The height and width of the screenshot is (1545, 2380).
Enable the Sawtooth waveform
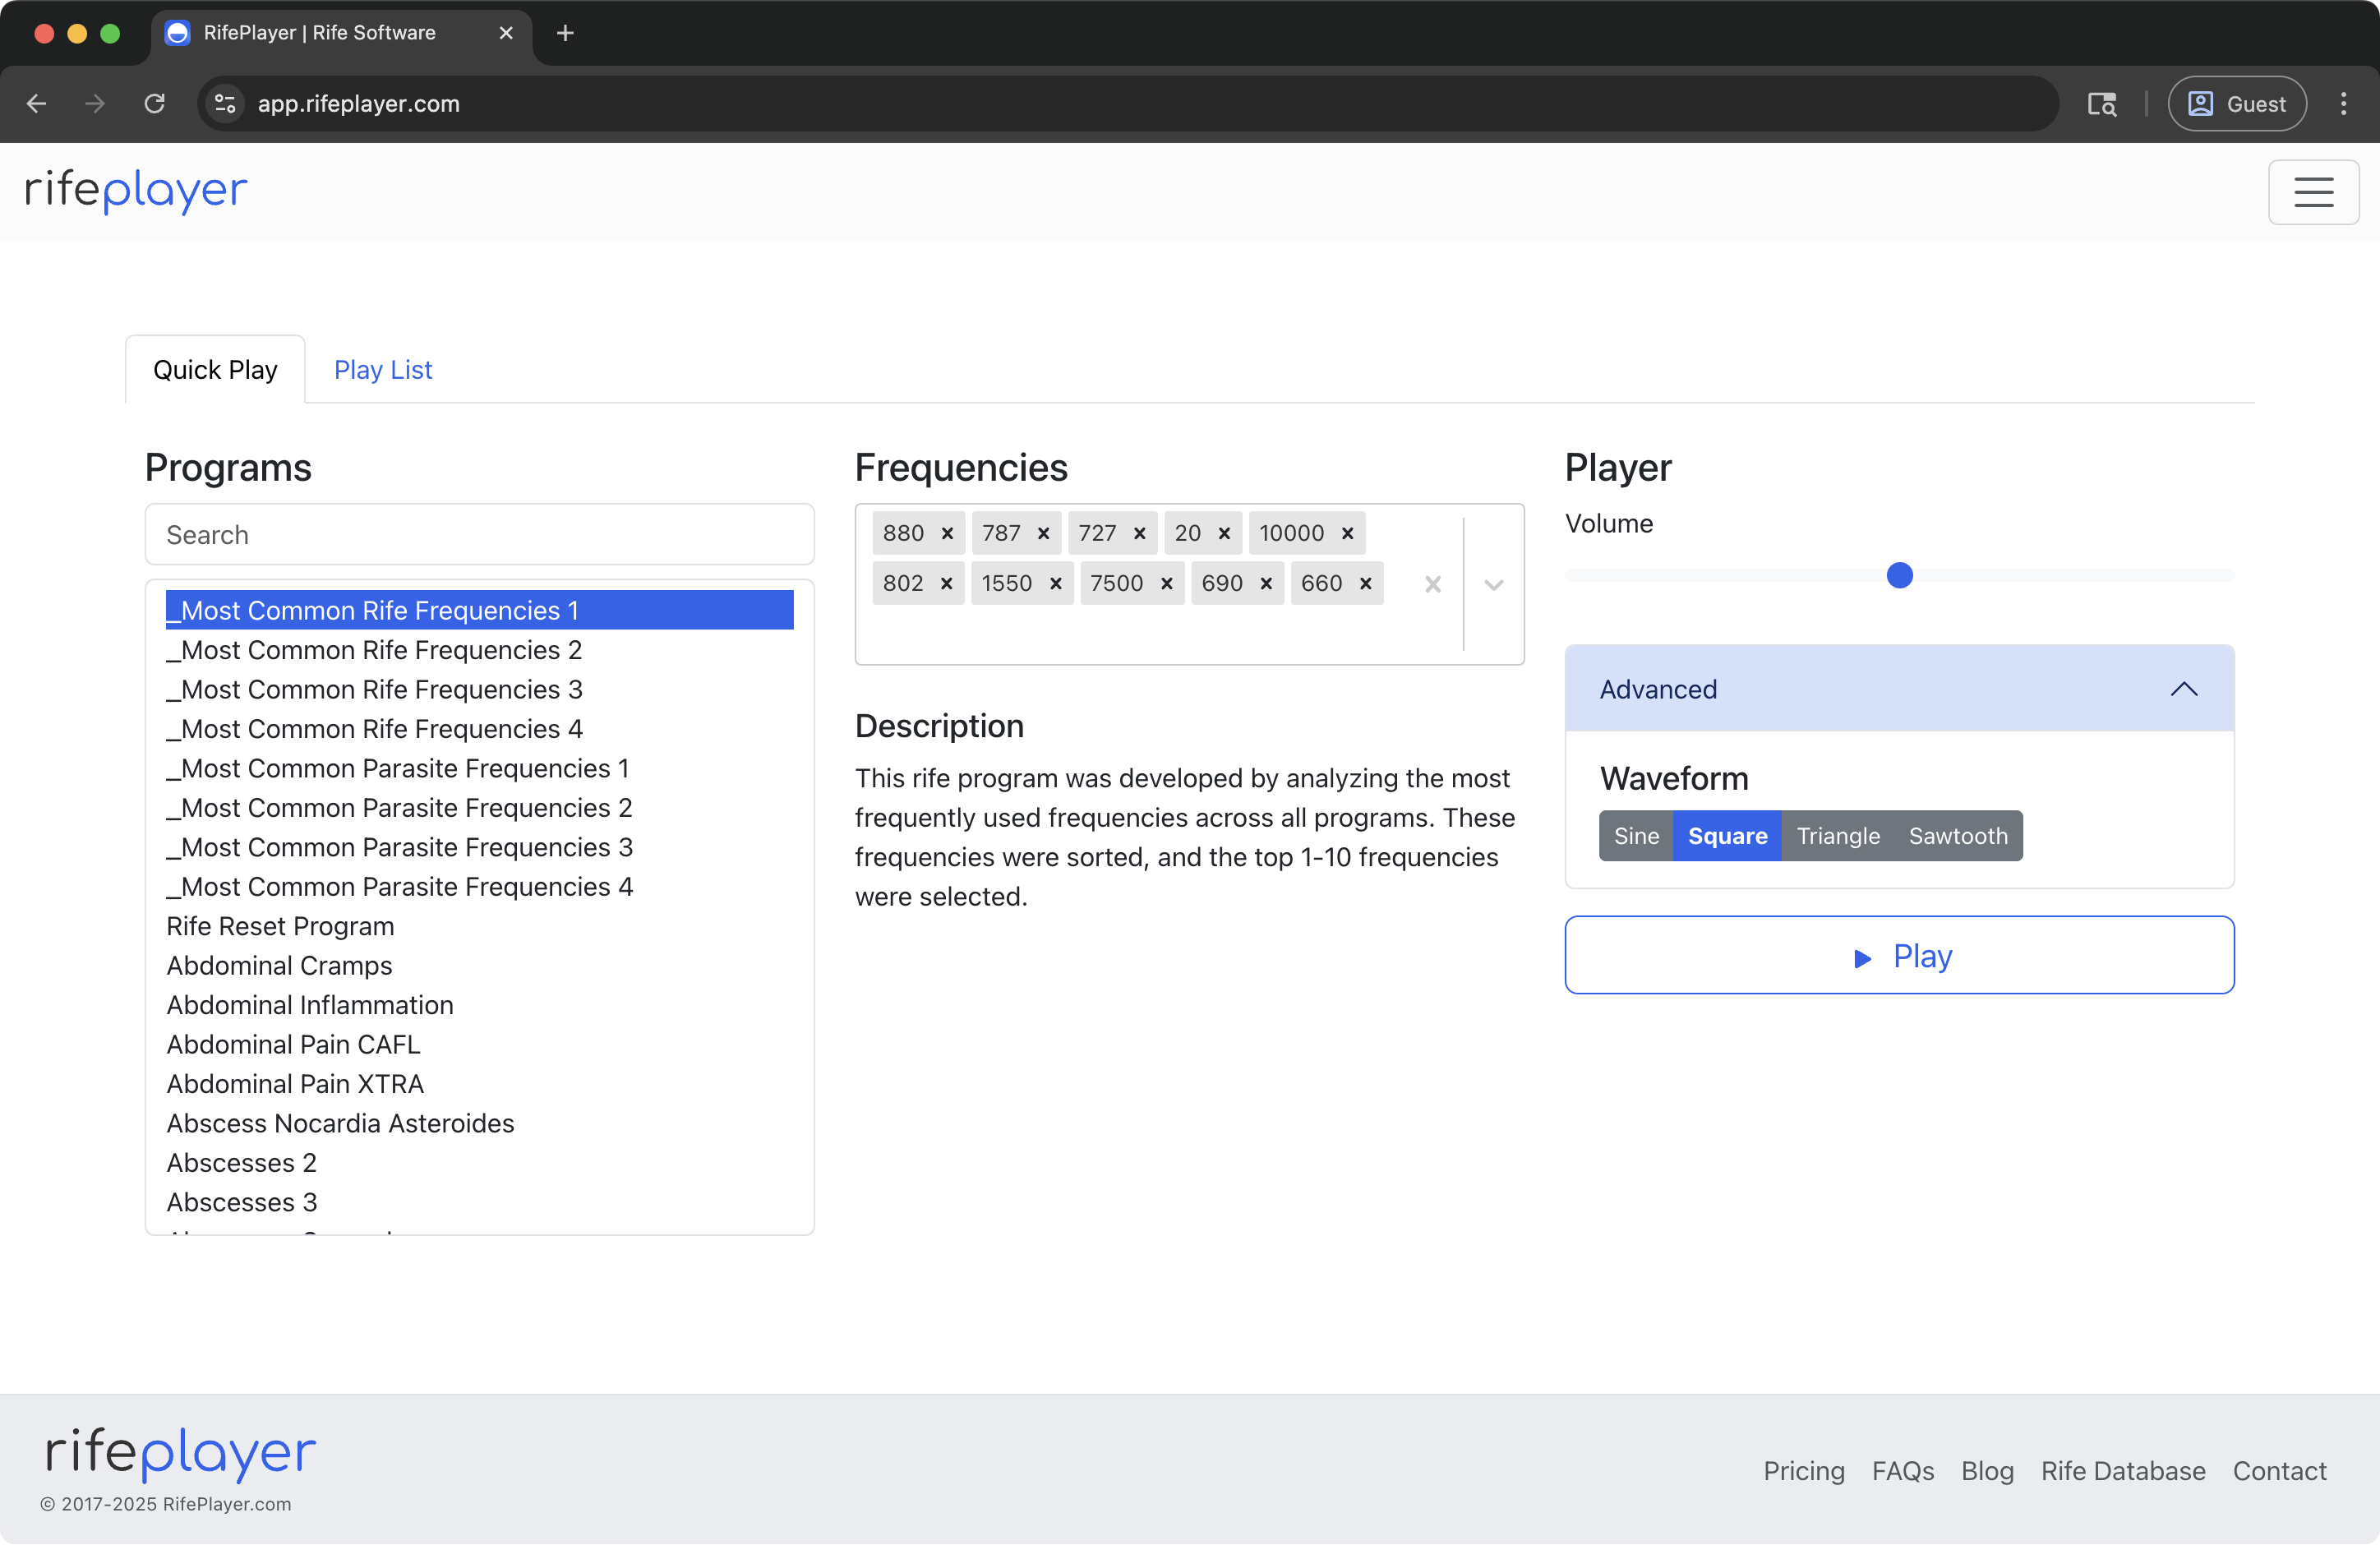[1957, 835]
